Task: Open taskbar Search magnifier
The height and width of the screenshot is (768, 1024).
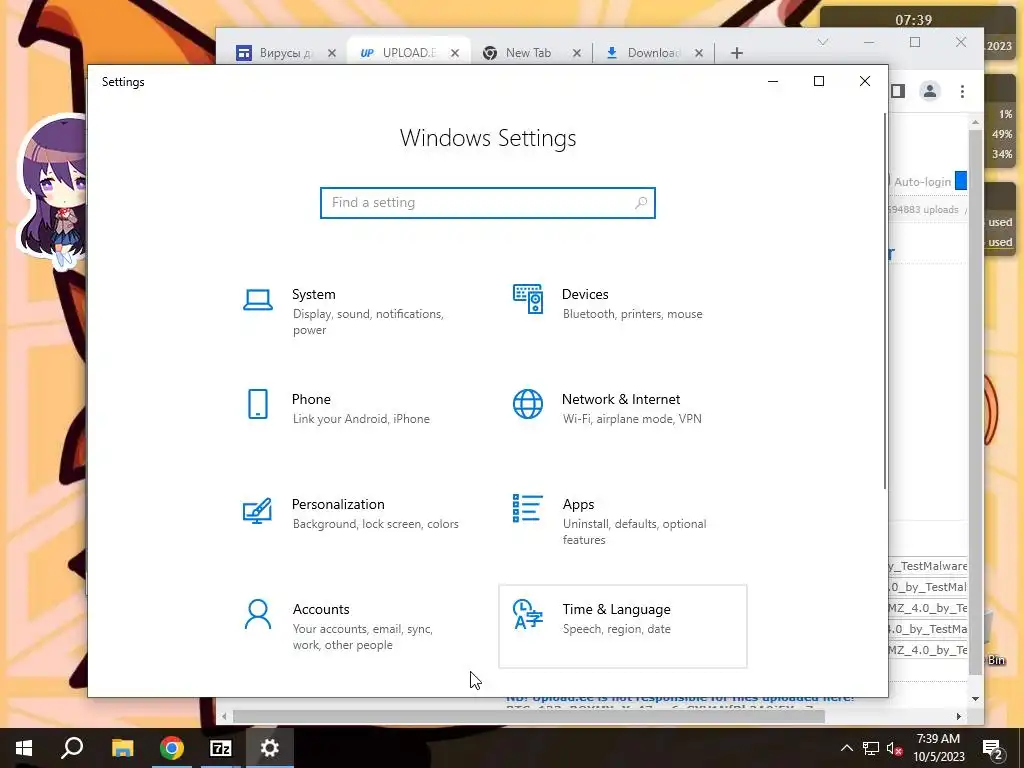Action: [72, 748]
